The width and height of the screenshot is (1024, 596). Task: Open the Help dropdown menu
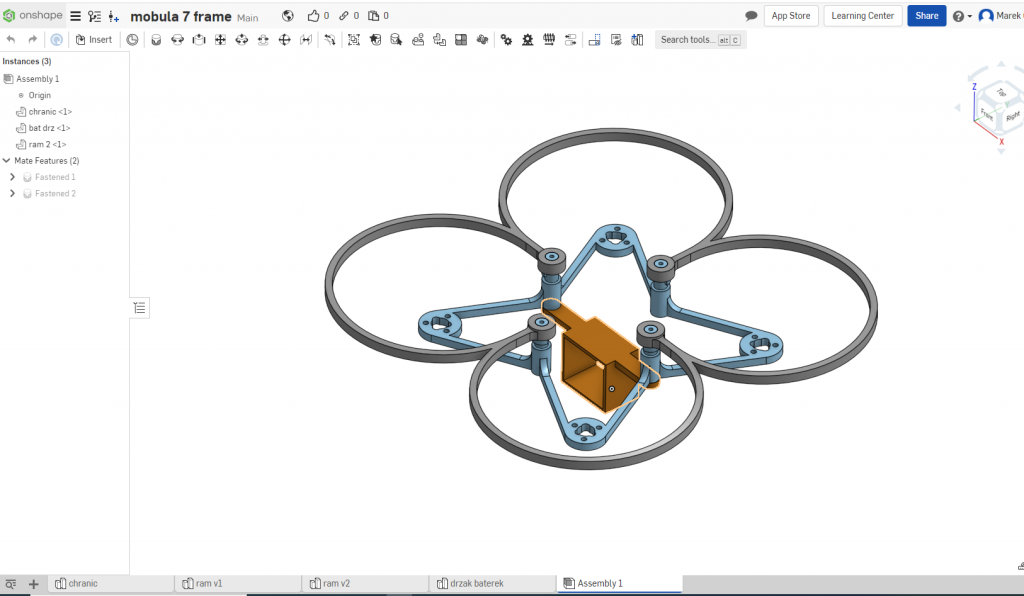tap(961, 16)
